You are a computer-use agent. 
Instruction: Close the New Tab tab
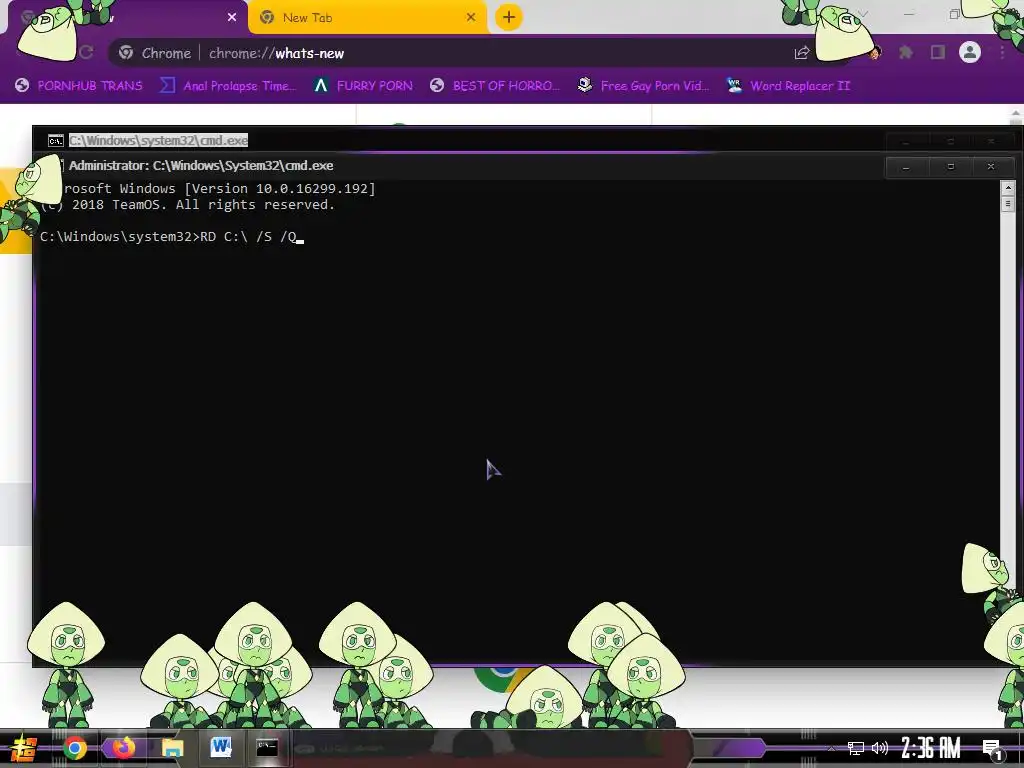[471, 18]
